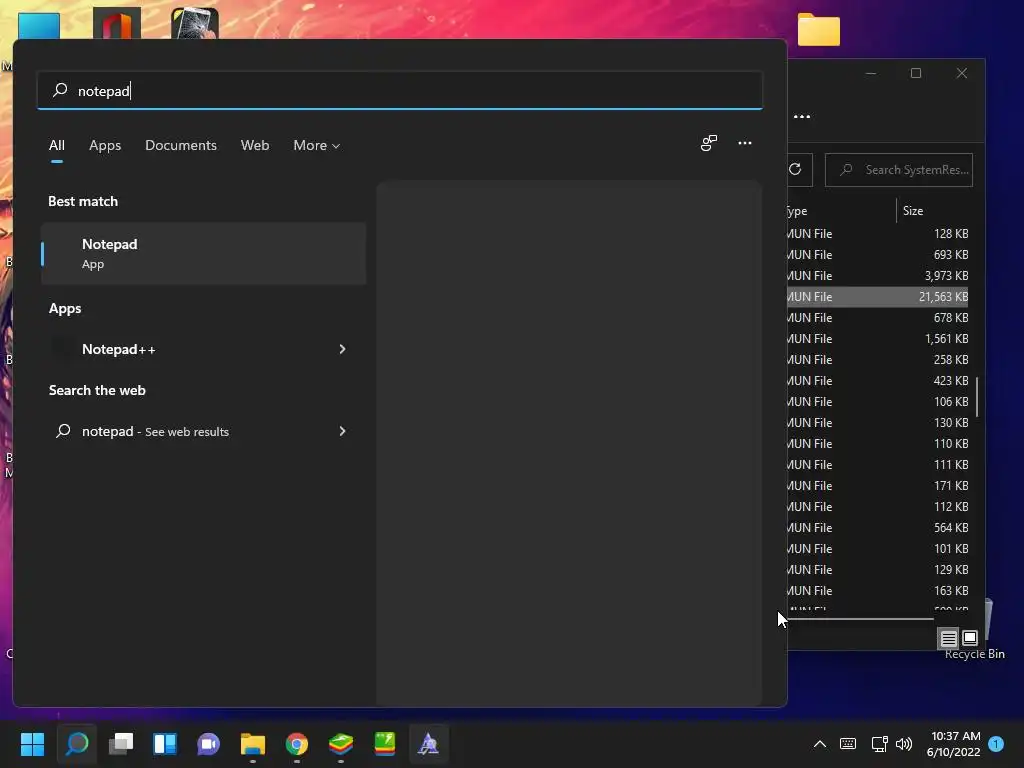Switch to the Web search tab
Image resolution: width=1024 pixels, height=768 pixels.
(x=255, y=145)
